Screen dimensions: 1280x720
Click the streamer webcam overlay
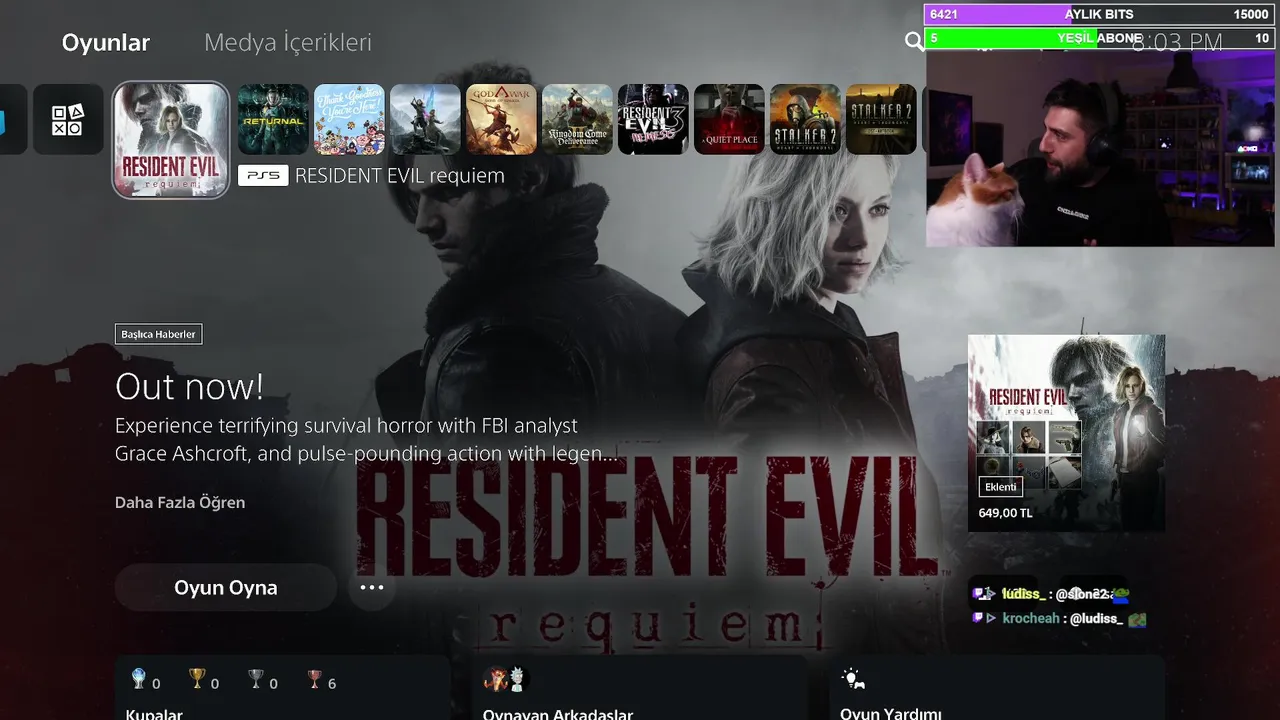click(x=1100, y=148)
